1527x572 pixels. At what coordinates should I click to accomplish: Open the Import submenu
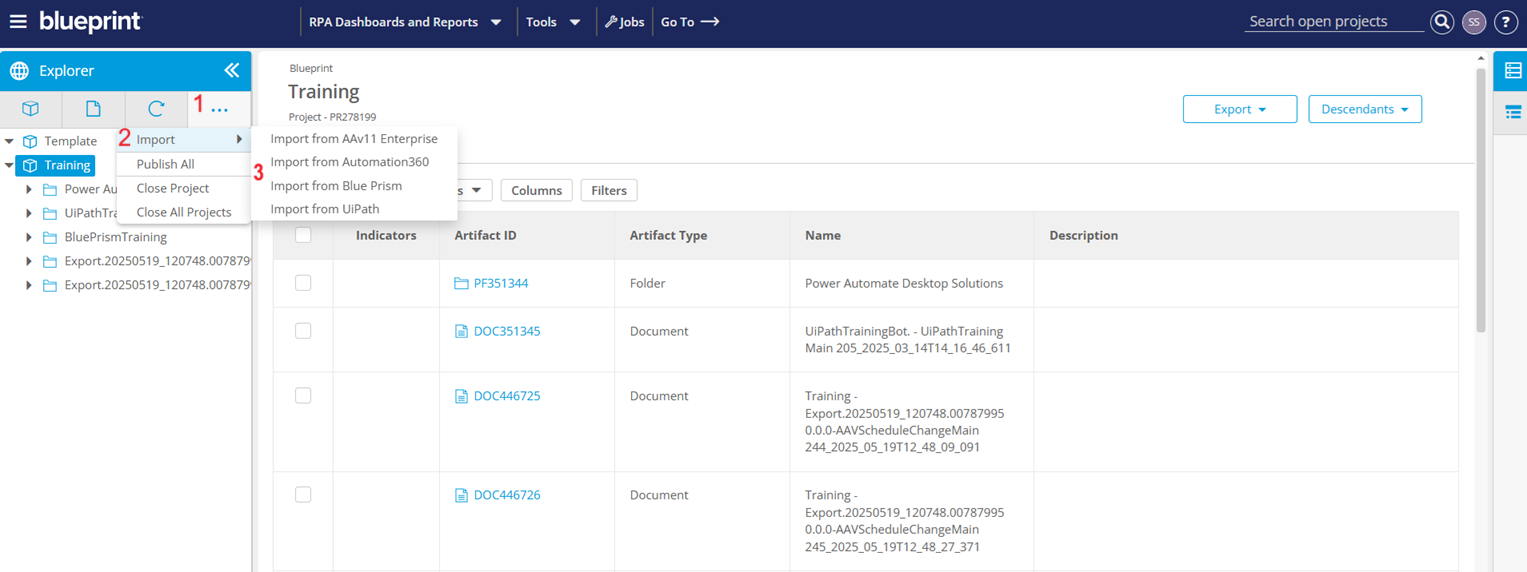click(184, 139)
